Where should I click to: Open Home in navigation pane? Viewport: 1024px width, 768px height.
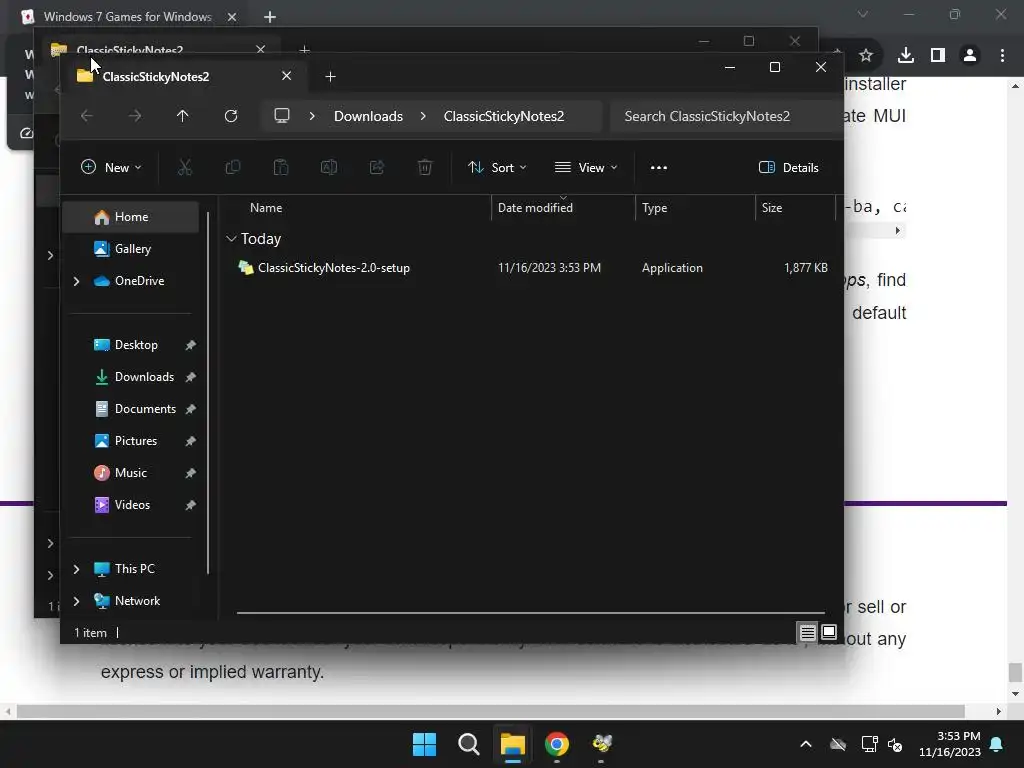(131, 217)
